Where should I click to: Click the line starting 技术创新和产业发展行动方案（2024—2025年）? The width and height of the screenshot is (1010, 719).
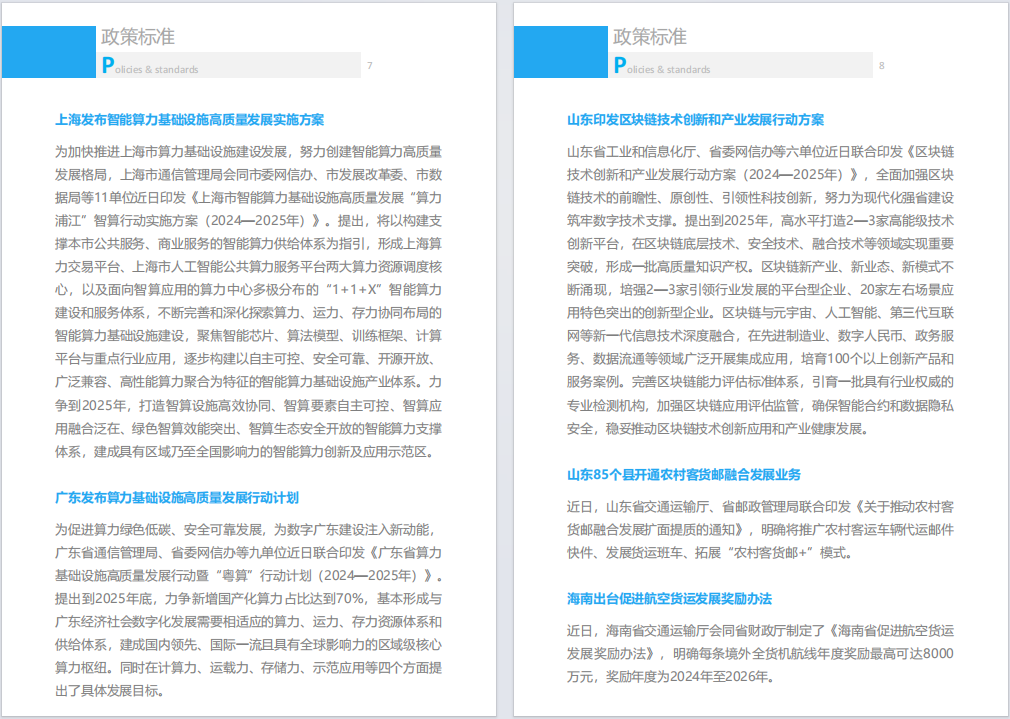coord(761,175)
